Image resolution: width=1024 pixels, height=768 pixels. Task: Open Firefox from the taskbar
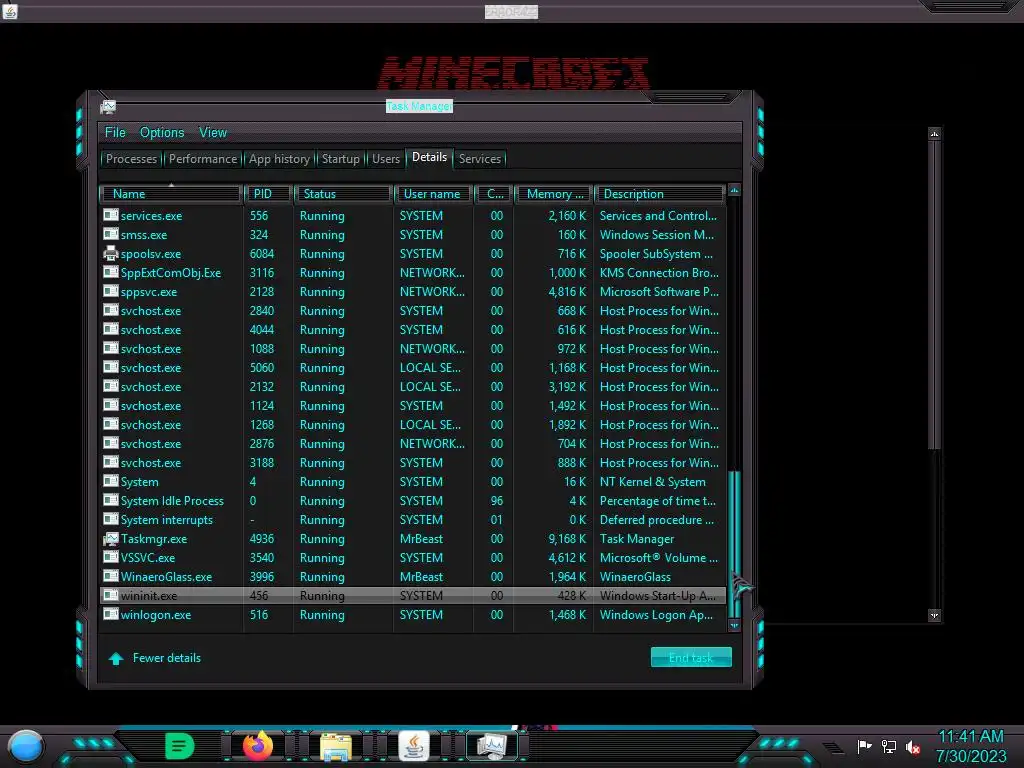(258, 746)
